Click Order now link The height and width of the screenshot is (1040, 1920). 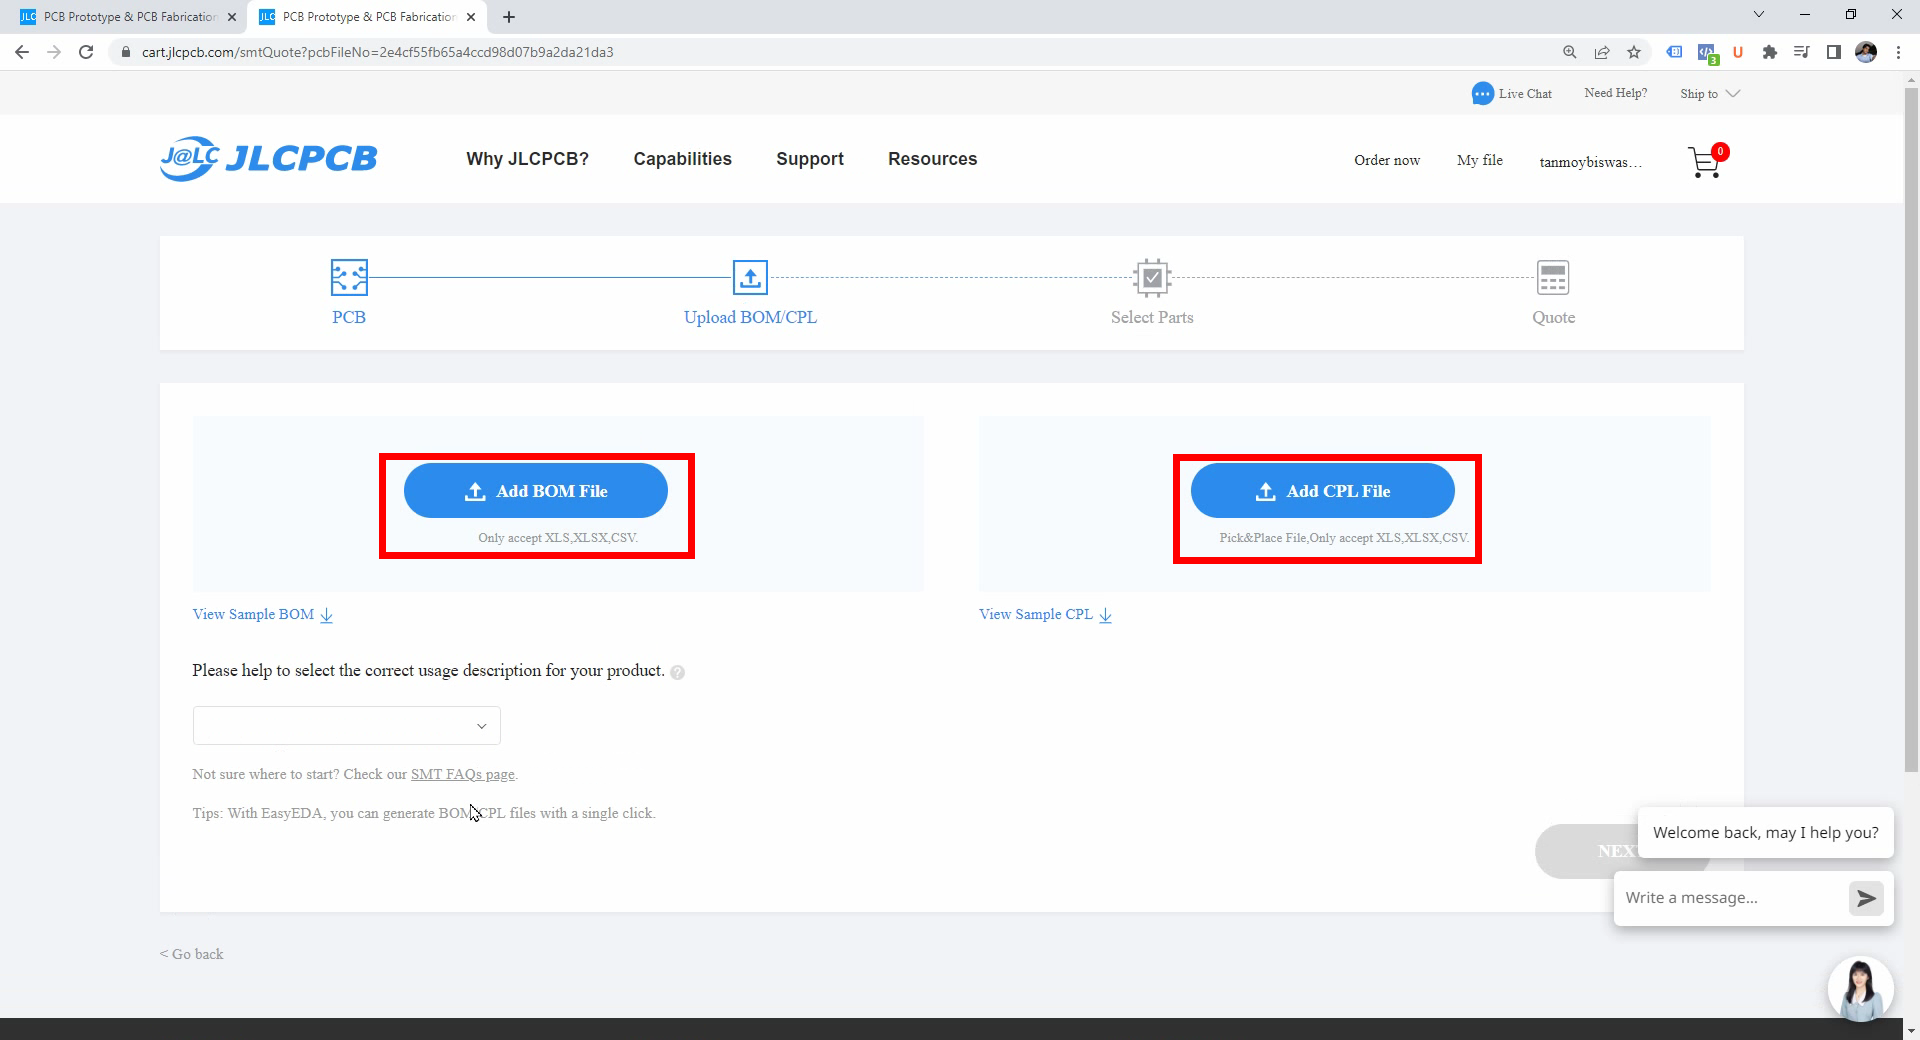tap(1387, 160)
